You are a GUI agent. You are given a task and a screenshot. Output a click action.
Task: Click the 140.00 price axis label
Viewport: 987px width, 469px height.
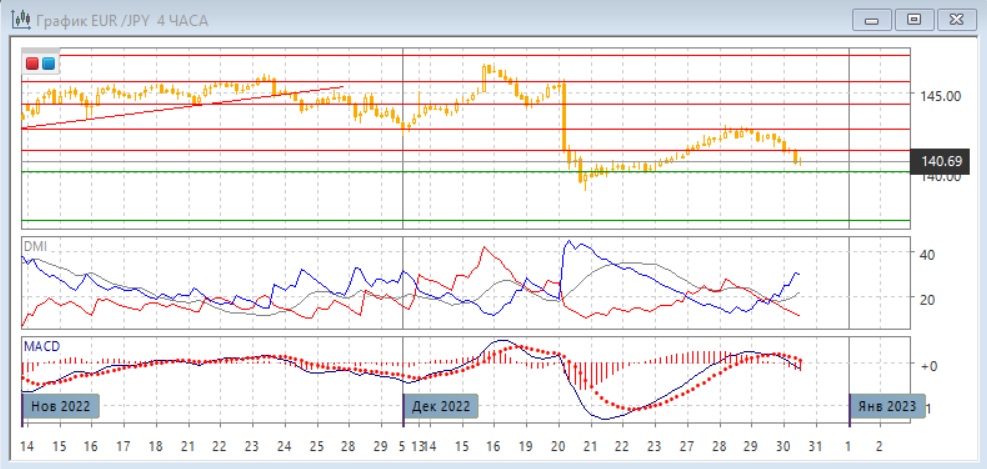pyautogui.click(x=940, y=177)
